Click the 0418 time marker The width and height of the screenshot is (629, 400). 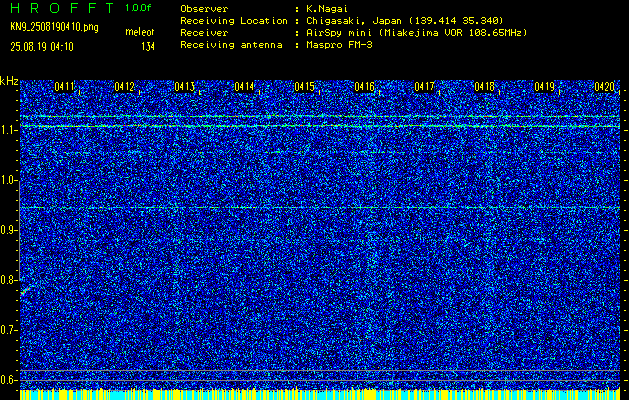click(x=485, y=87)
